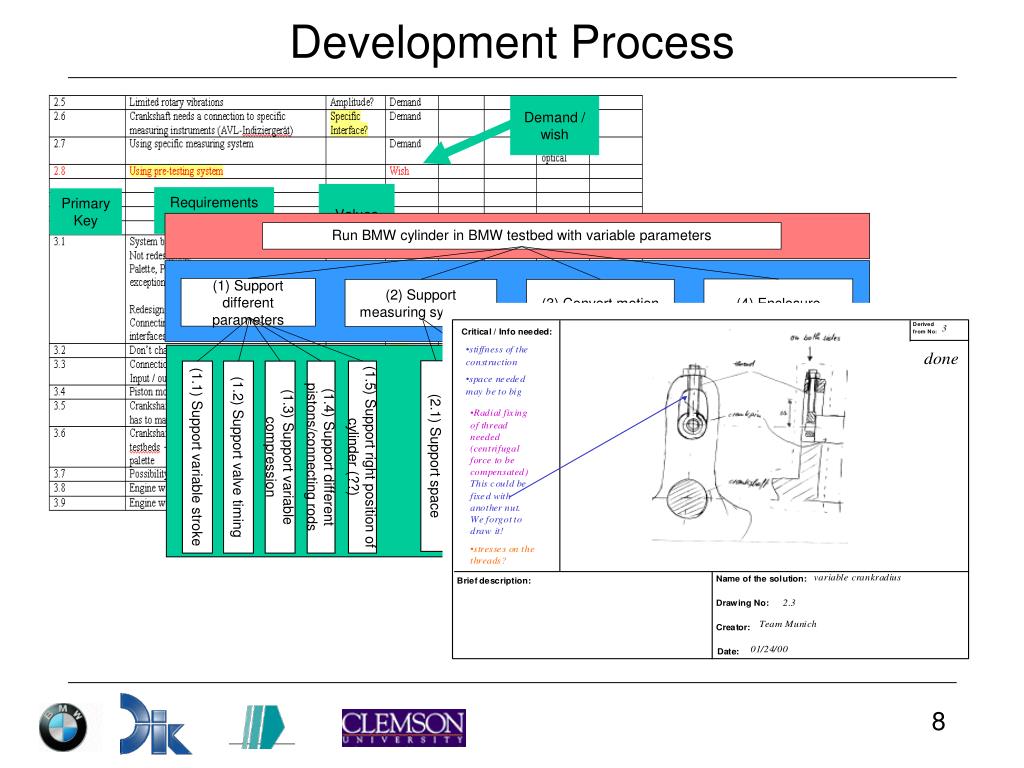
Task: Click the Primary Key green label
Action: (86, 212)
